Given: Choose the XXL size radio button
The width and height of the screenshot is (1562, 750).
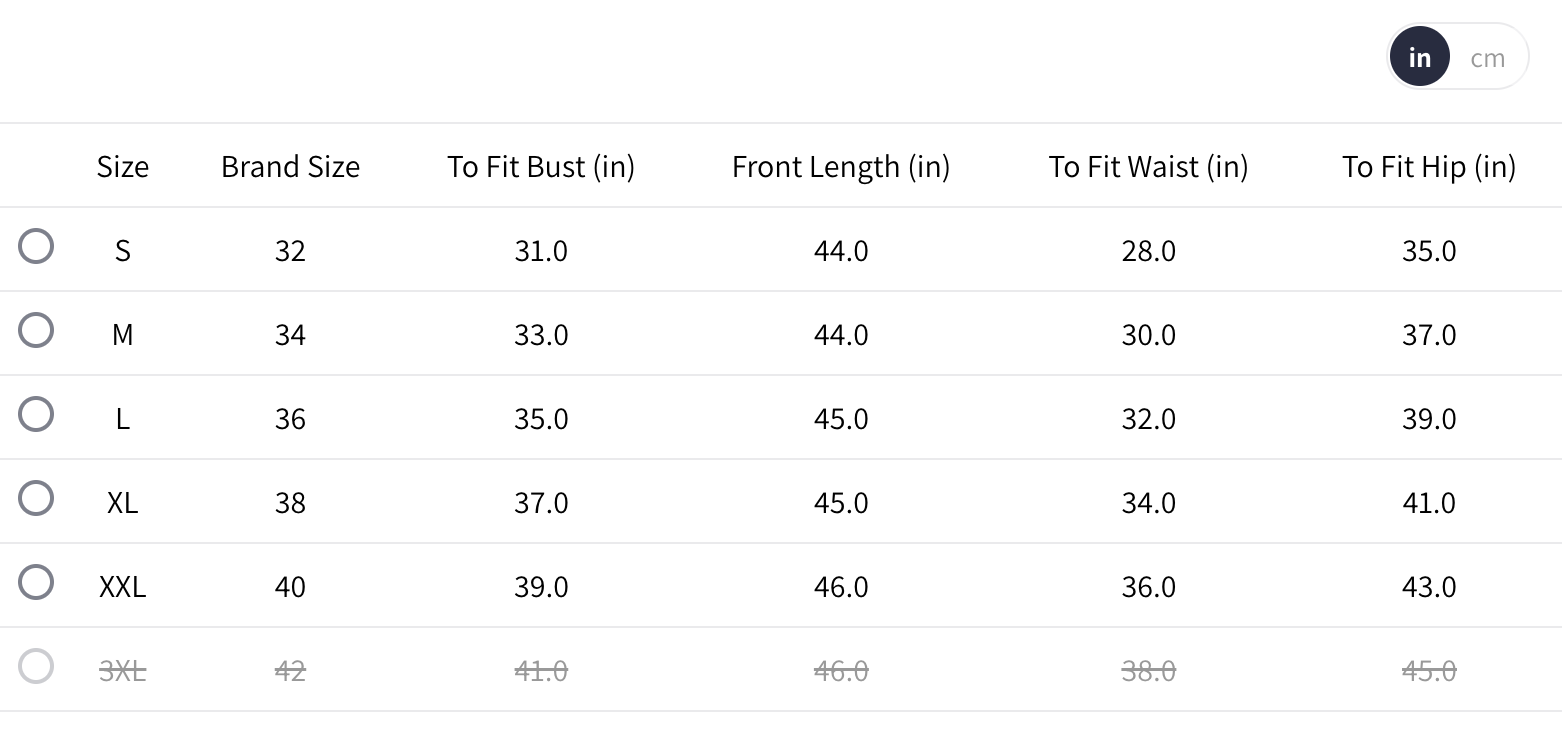Looking at the screenshot, I should point(36,582).
